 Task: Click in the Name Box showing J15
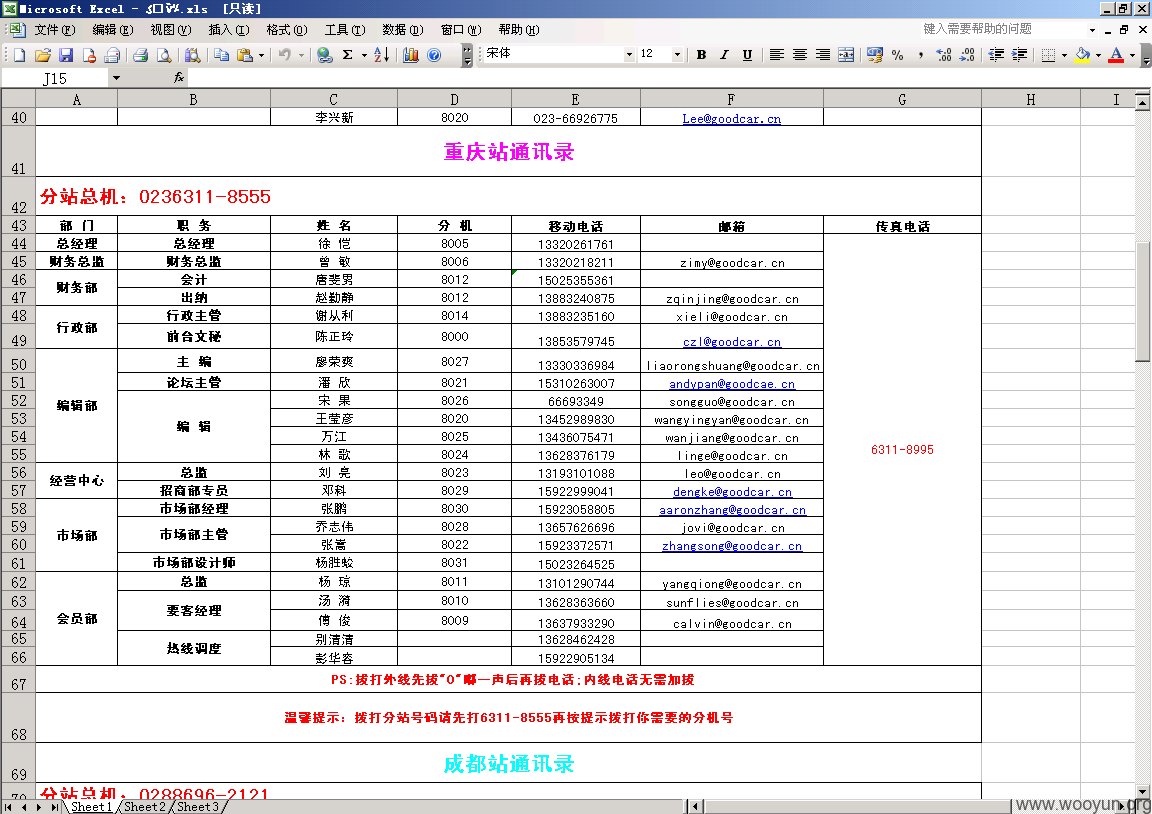(55, 78)
